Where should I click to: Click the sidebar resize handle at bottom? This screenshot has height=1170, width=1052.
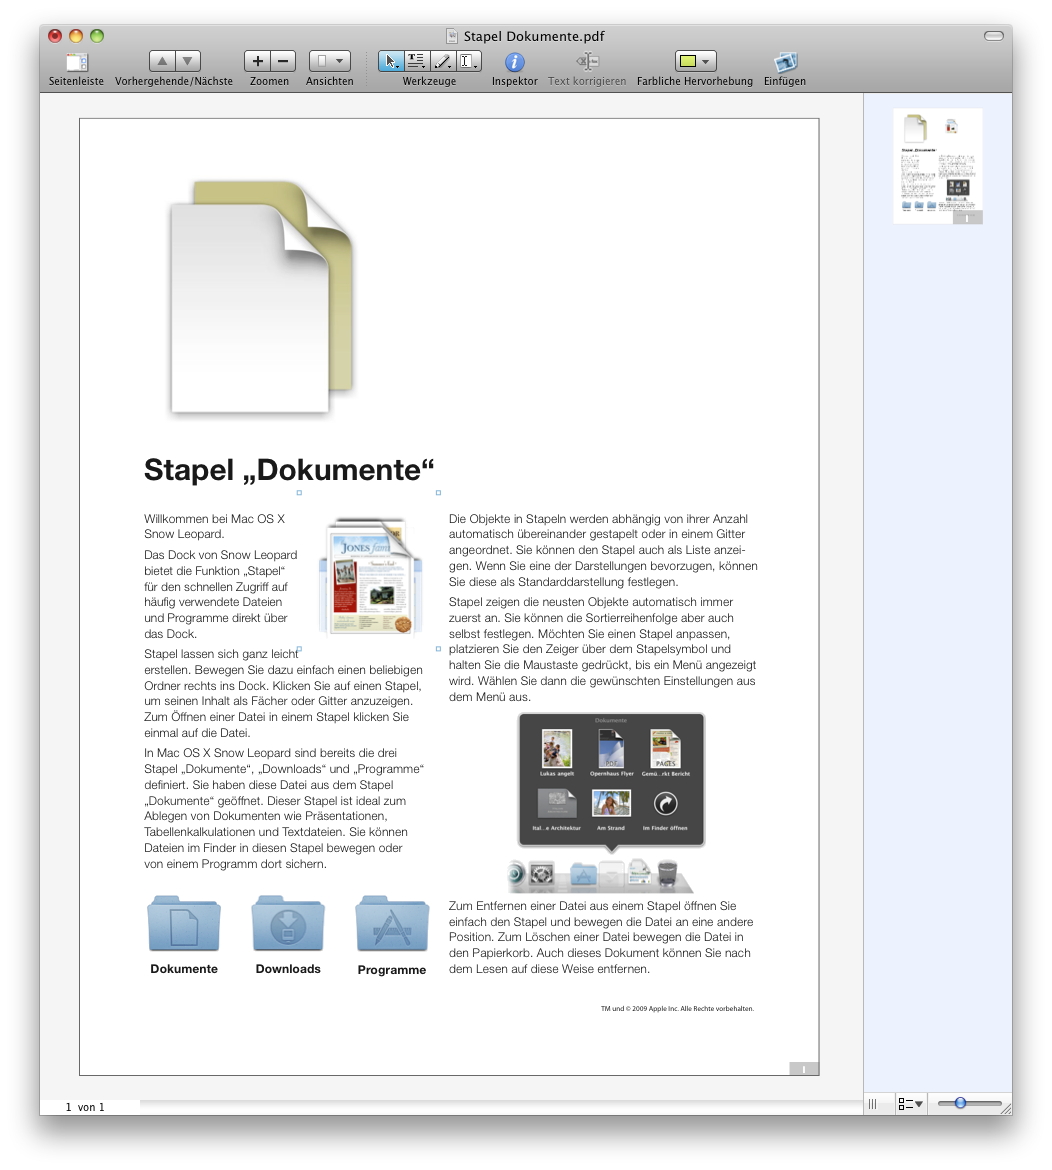pos(872,1104)
